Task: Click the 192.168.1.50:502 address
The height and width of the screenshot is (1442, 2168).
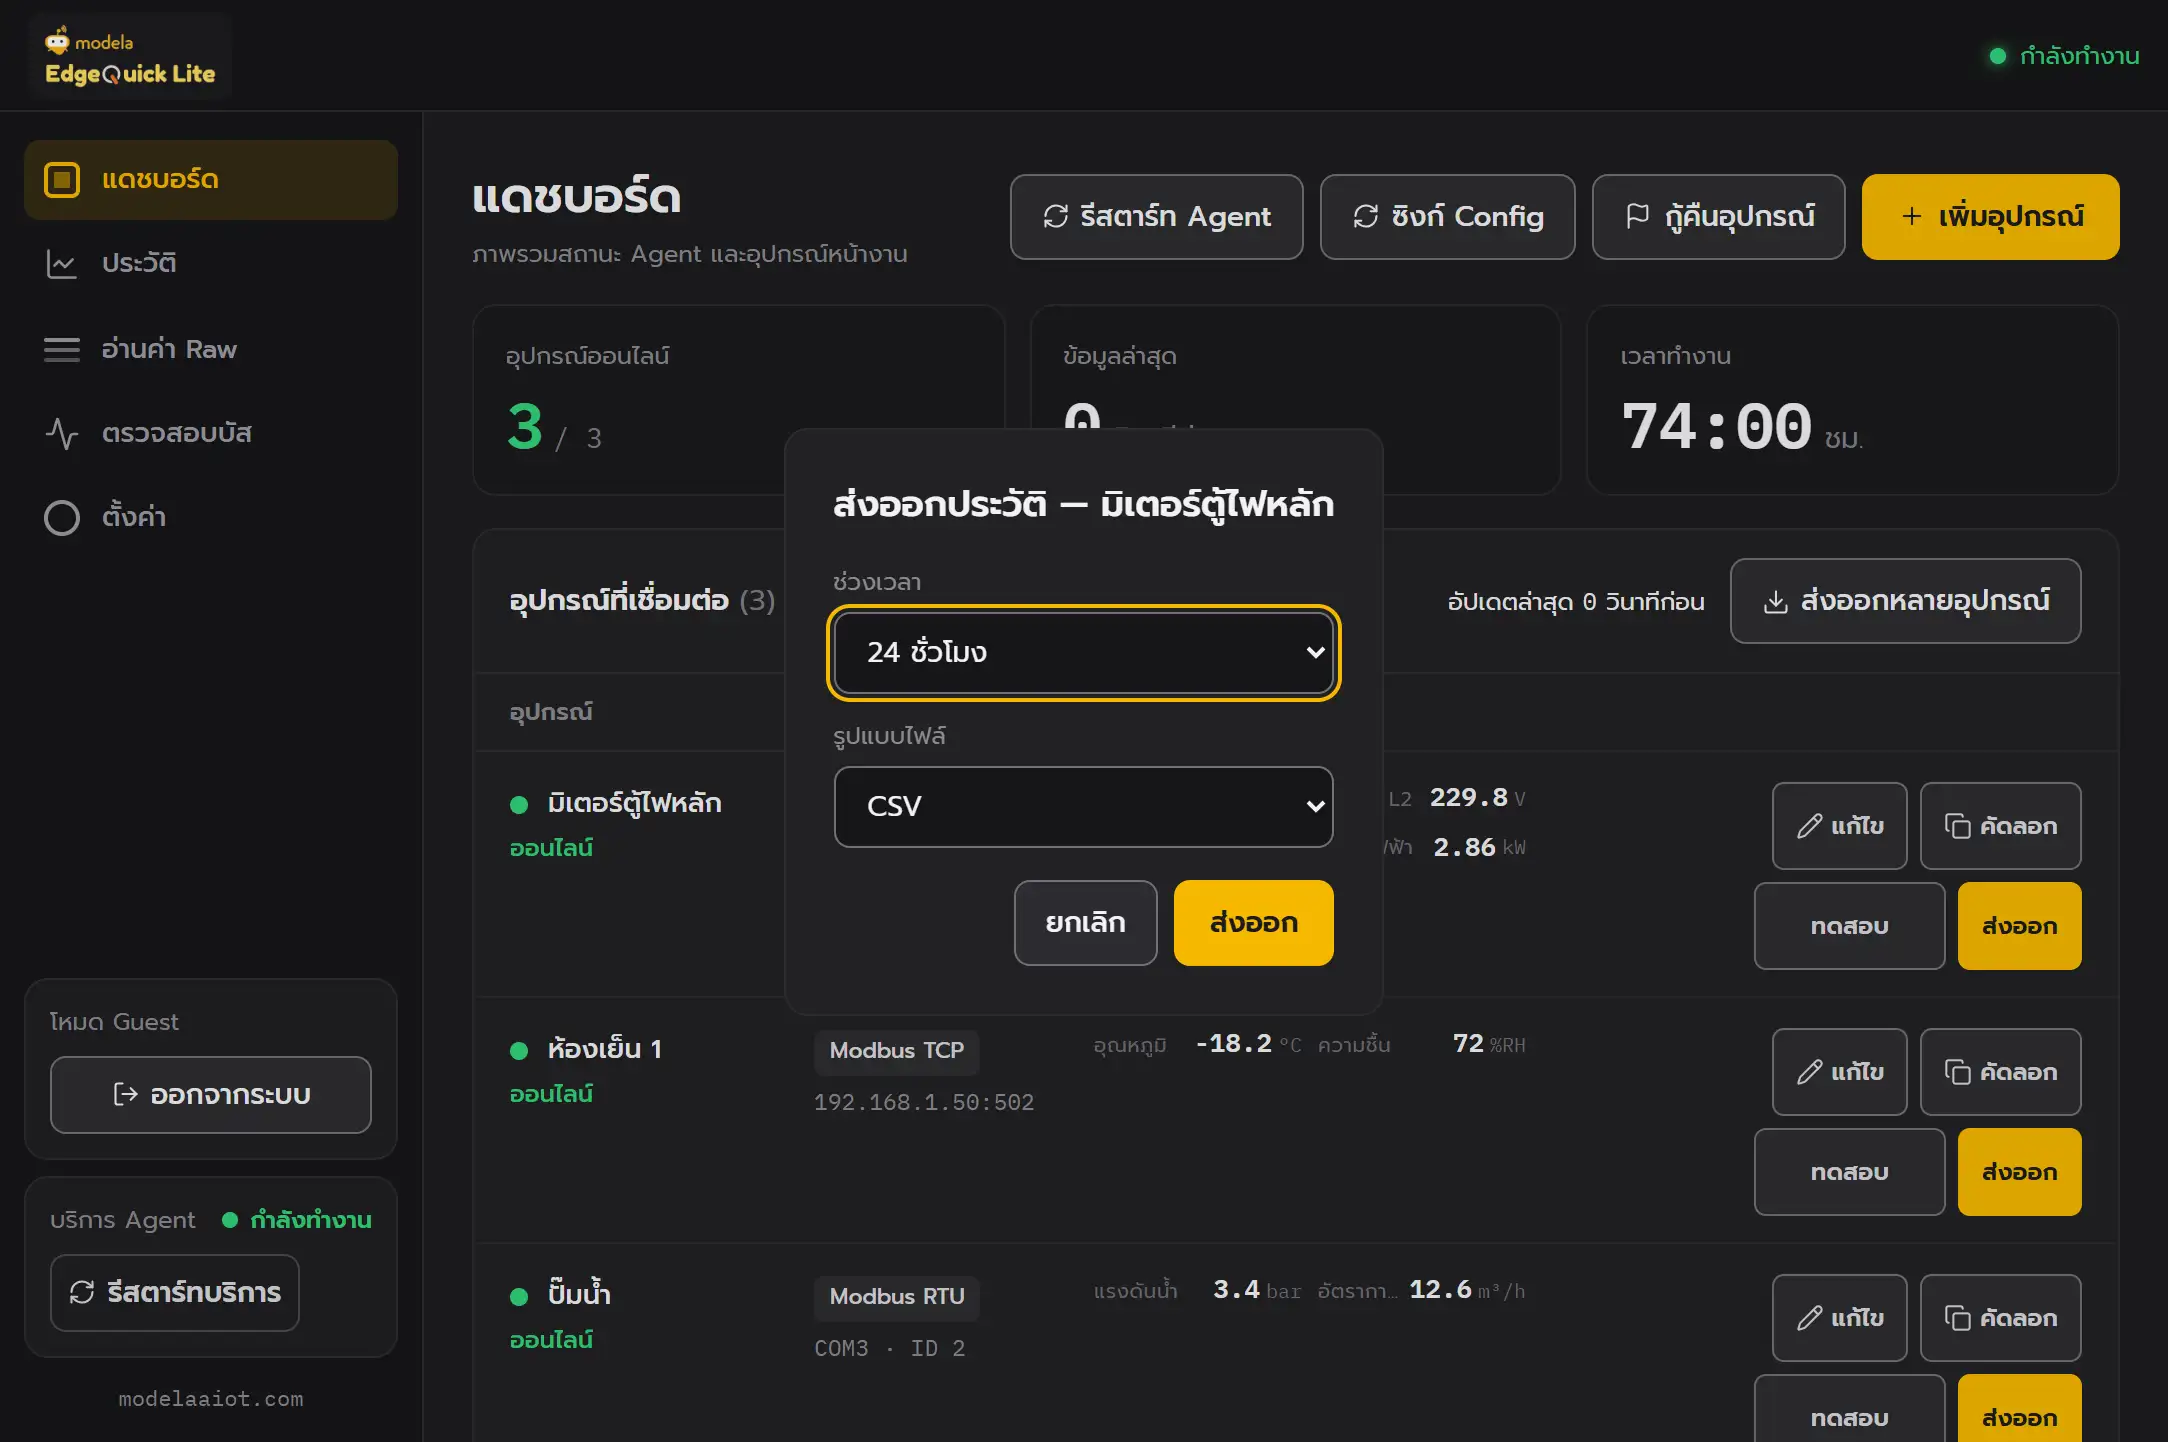Action: pyautogui.click(x=924, y=1102)
